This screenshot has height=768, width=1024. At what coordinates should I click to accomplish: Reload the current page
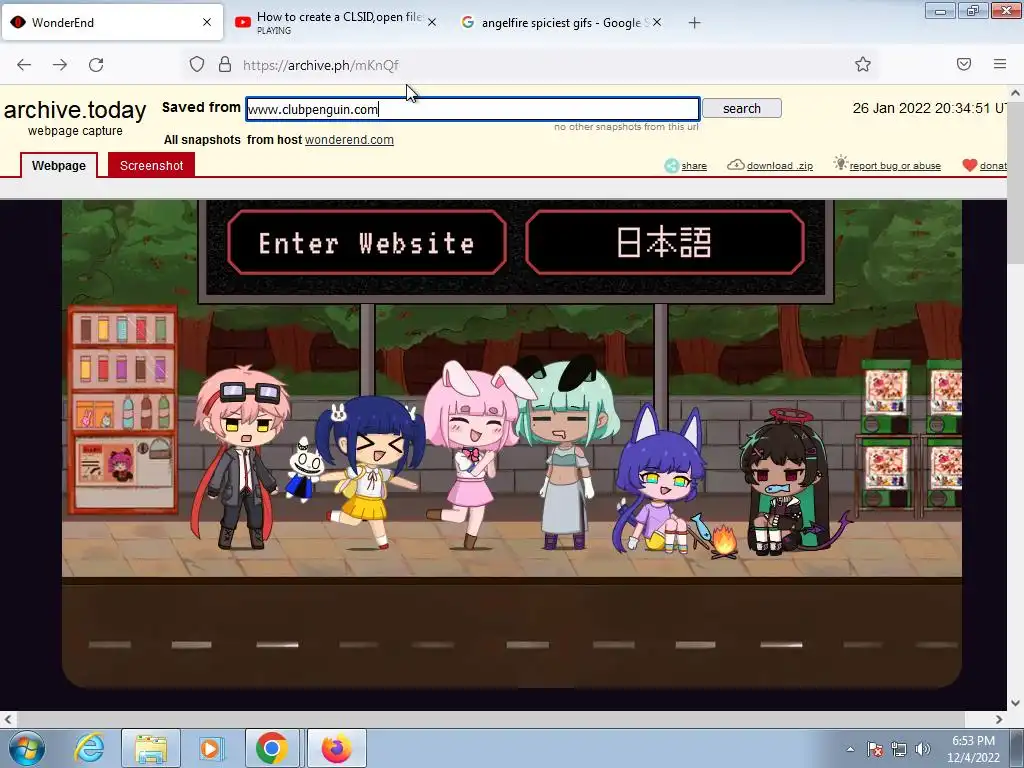coord(96,65)
